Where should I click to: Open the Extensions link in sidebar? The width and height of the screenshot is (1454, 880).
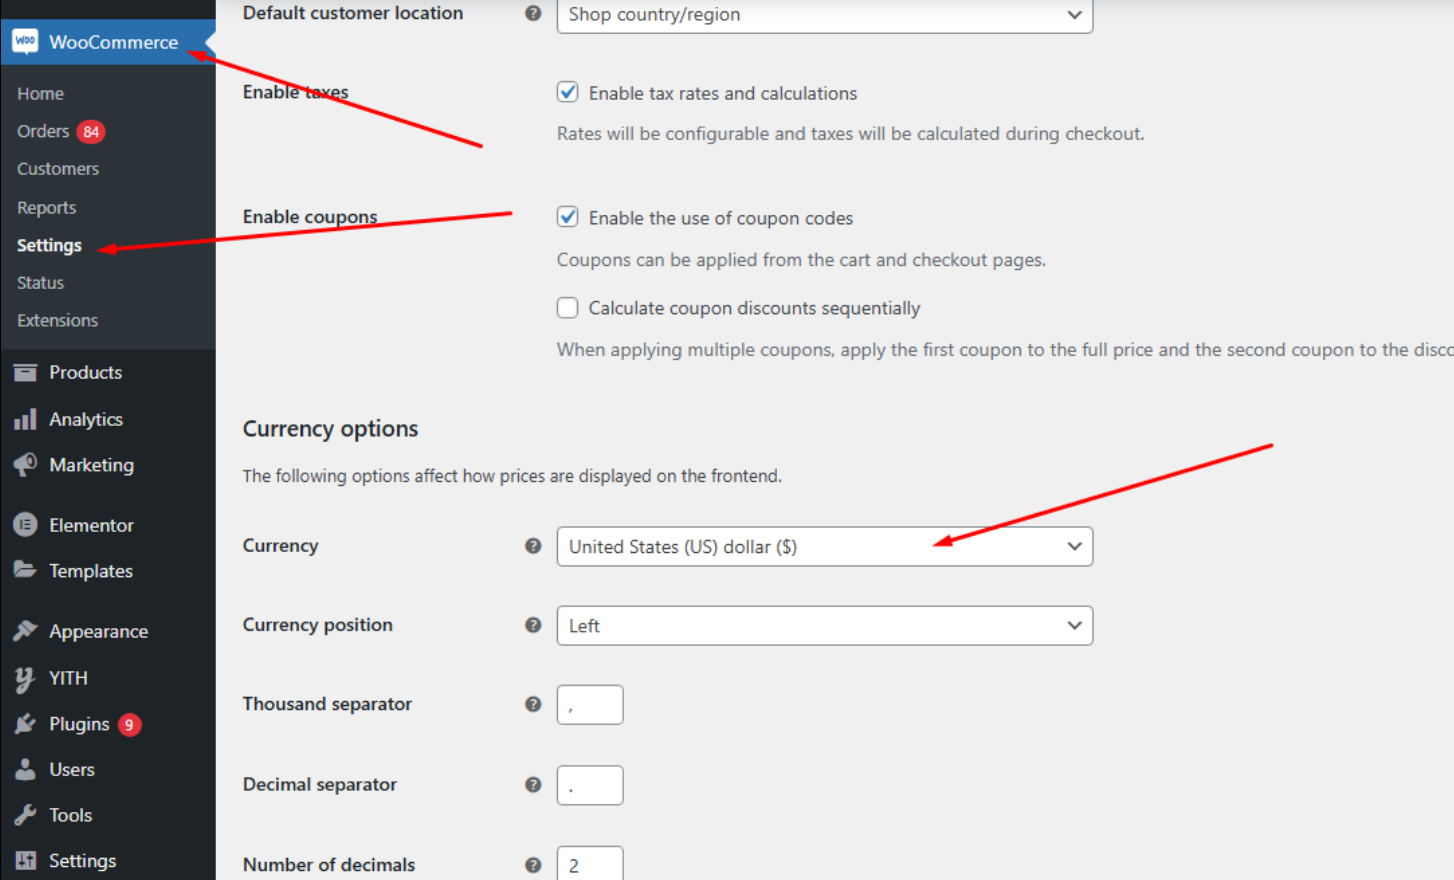(x=57, y=320)
